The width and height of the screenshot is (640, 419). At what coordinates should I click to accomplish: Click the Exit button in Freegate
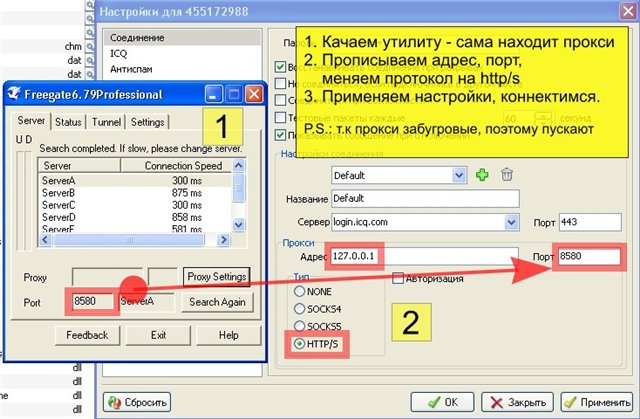(x=158, y=335)
